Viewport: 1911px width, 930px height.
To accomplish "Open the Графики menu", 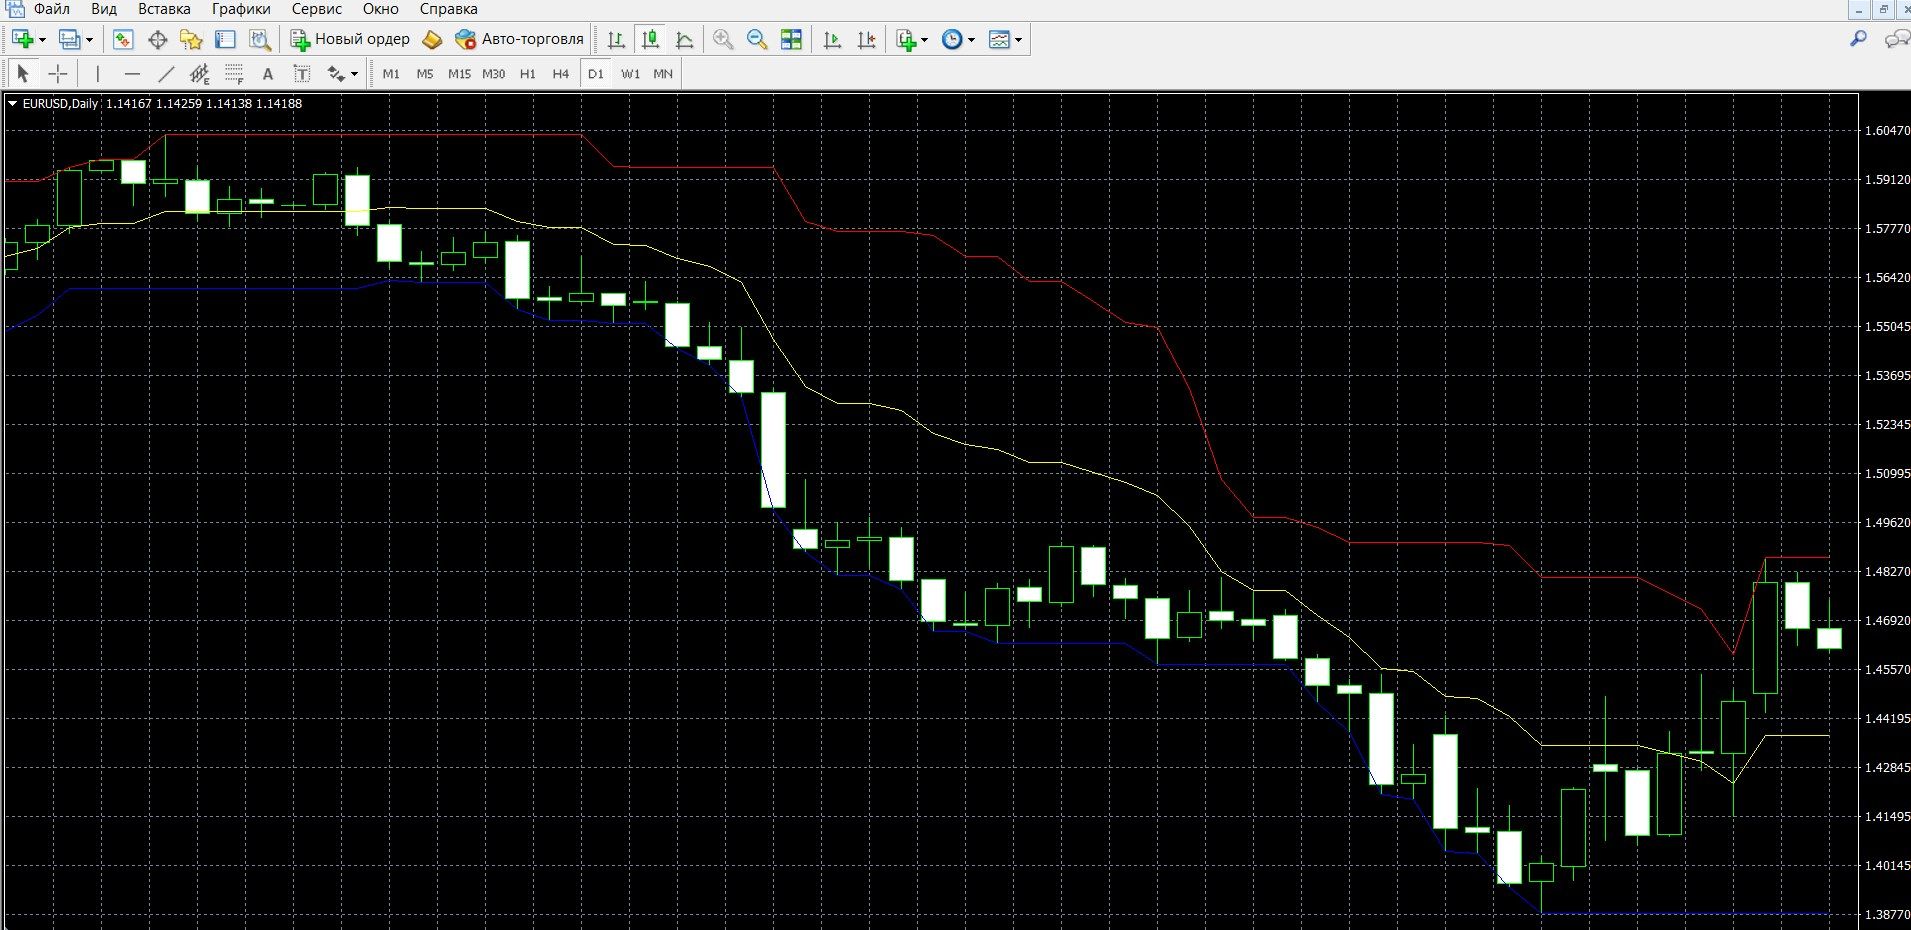I will (x=241, y=9).
